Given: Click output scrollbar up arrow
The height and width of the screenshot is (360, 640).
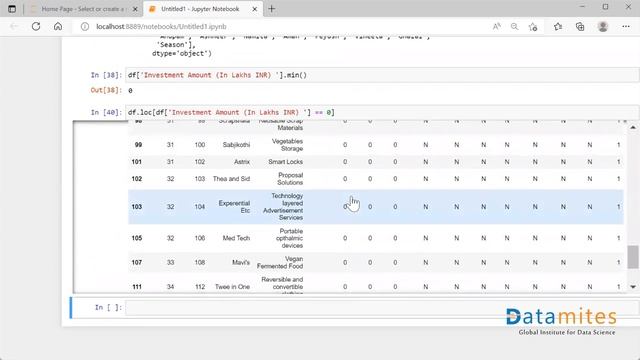Looking at the screenshot, I should 633,128.
